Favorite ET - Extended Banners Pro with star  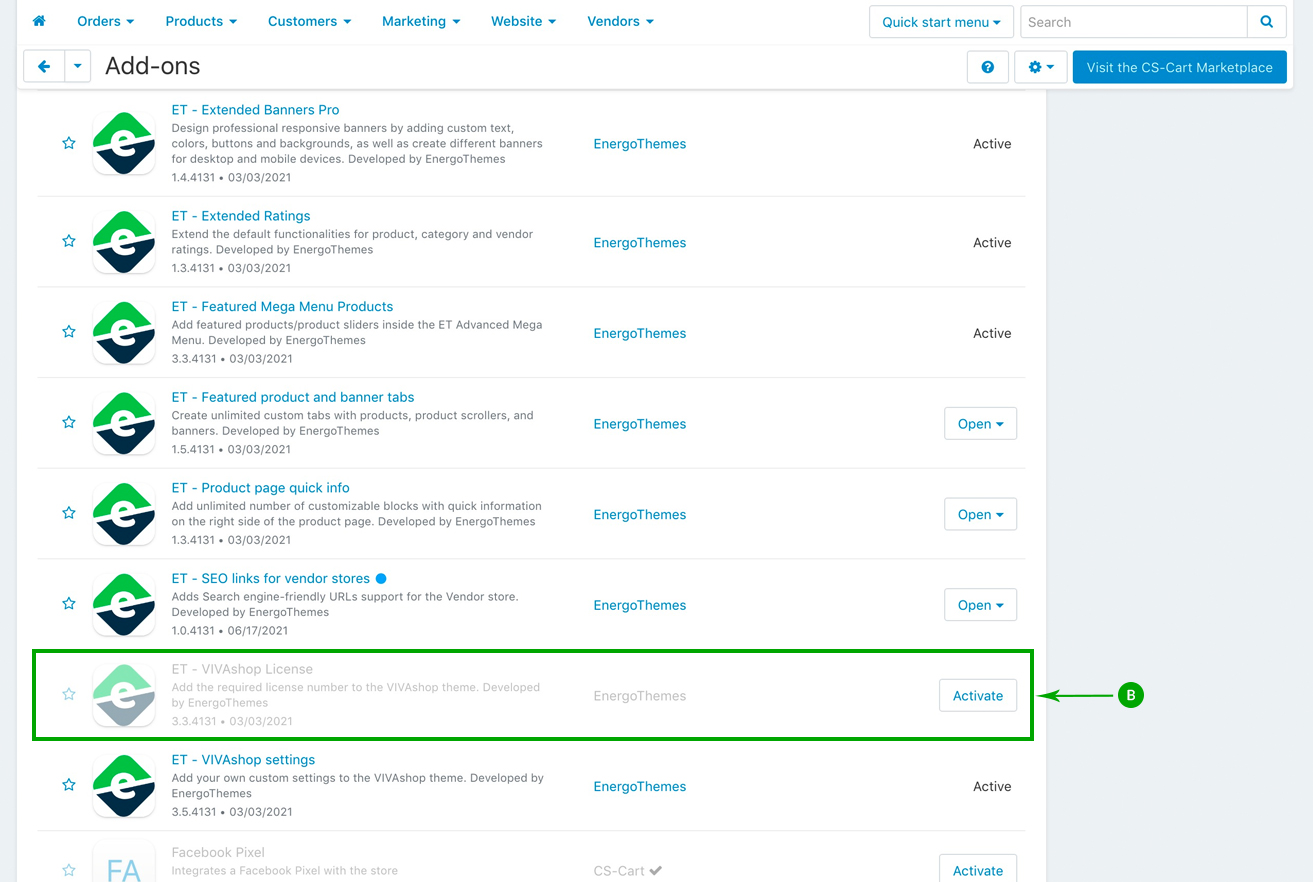coord(69,144)
